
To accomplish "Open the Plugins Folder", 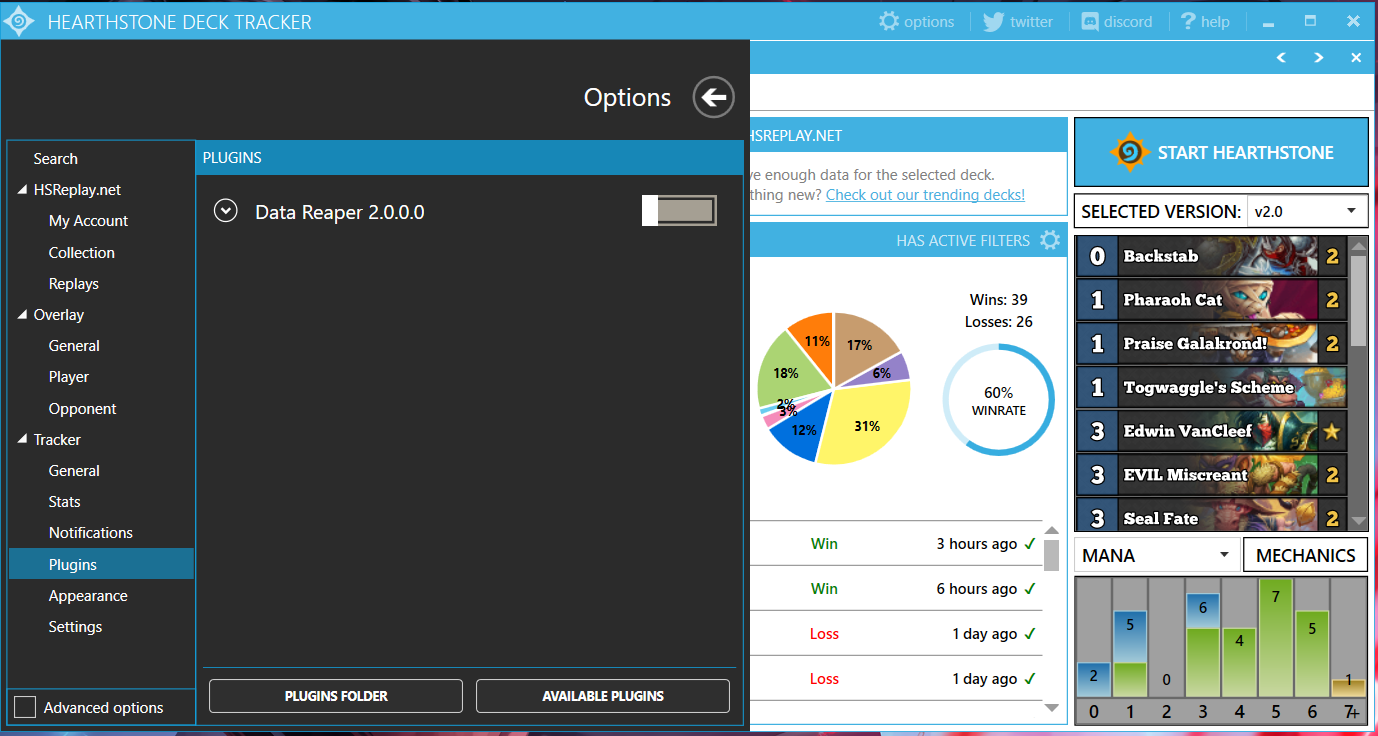I will tap(336, 696).
